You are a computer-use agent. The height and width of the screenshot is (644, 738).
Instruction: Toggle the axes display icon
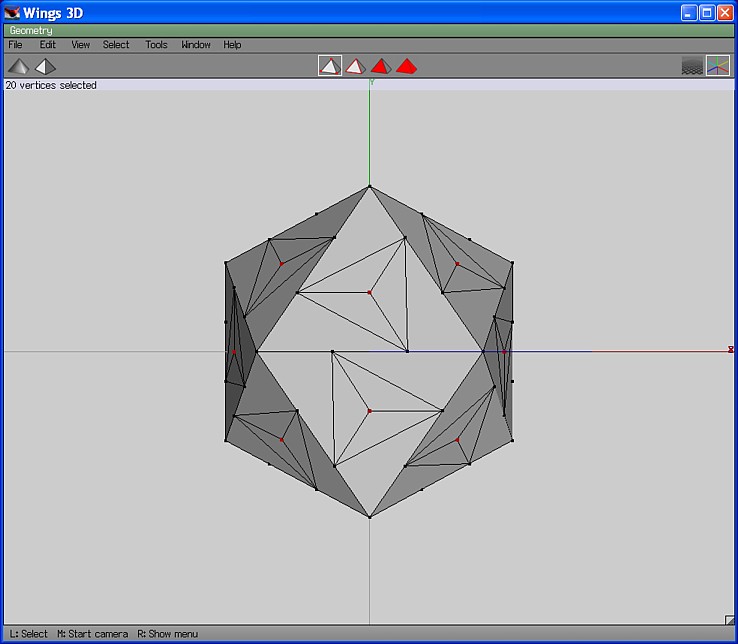coord(718,66)
